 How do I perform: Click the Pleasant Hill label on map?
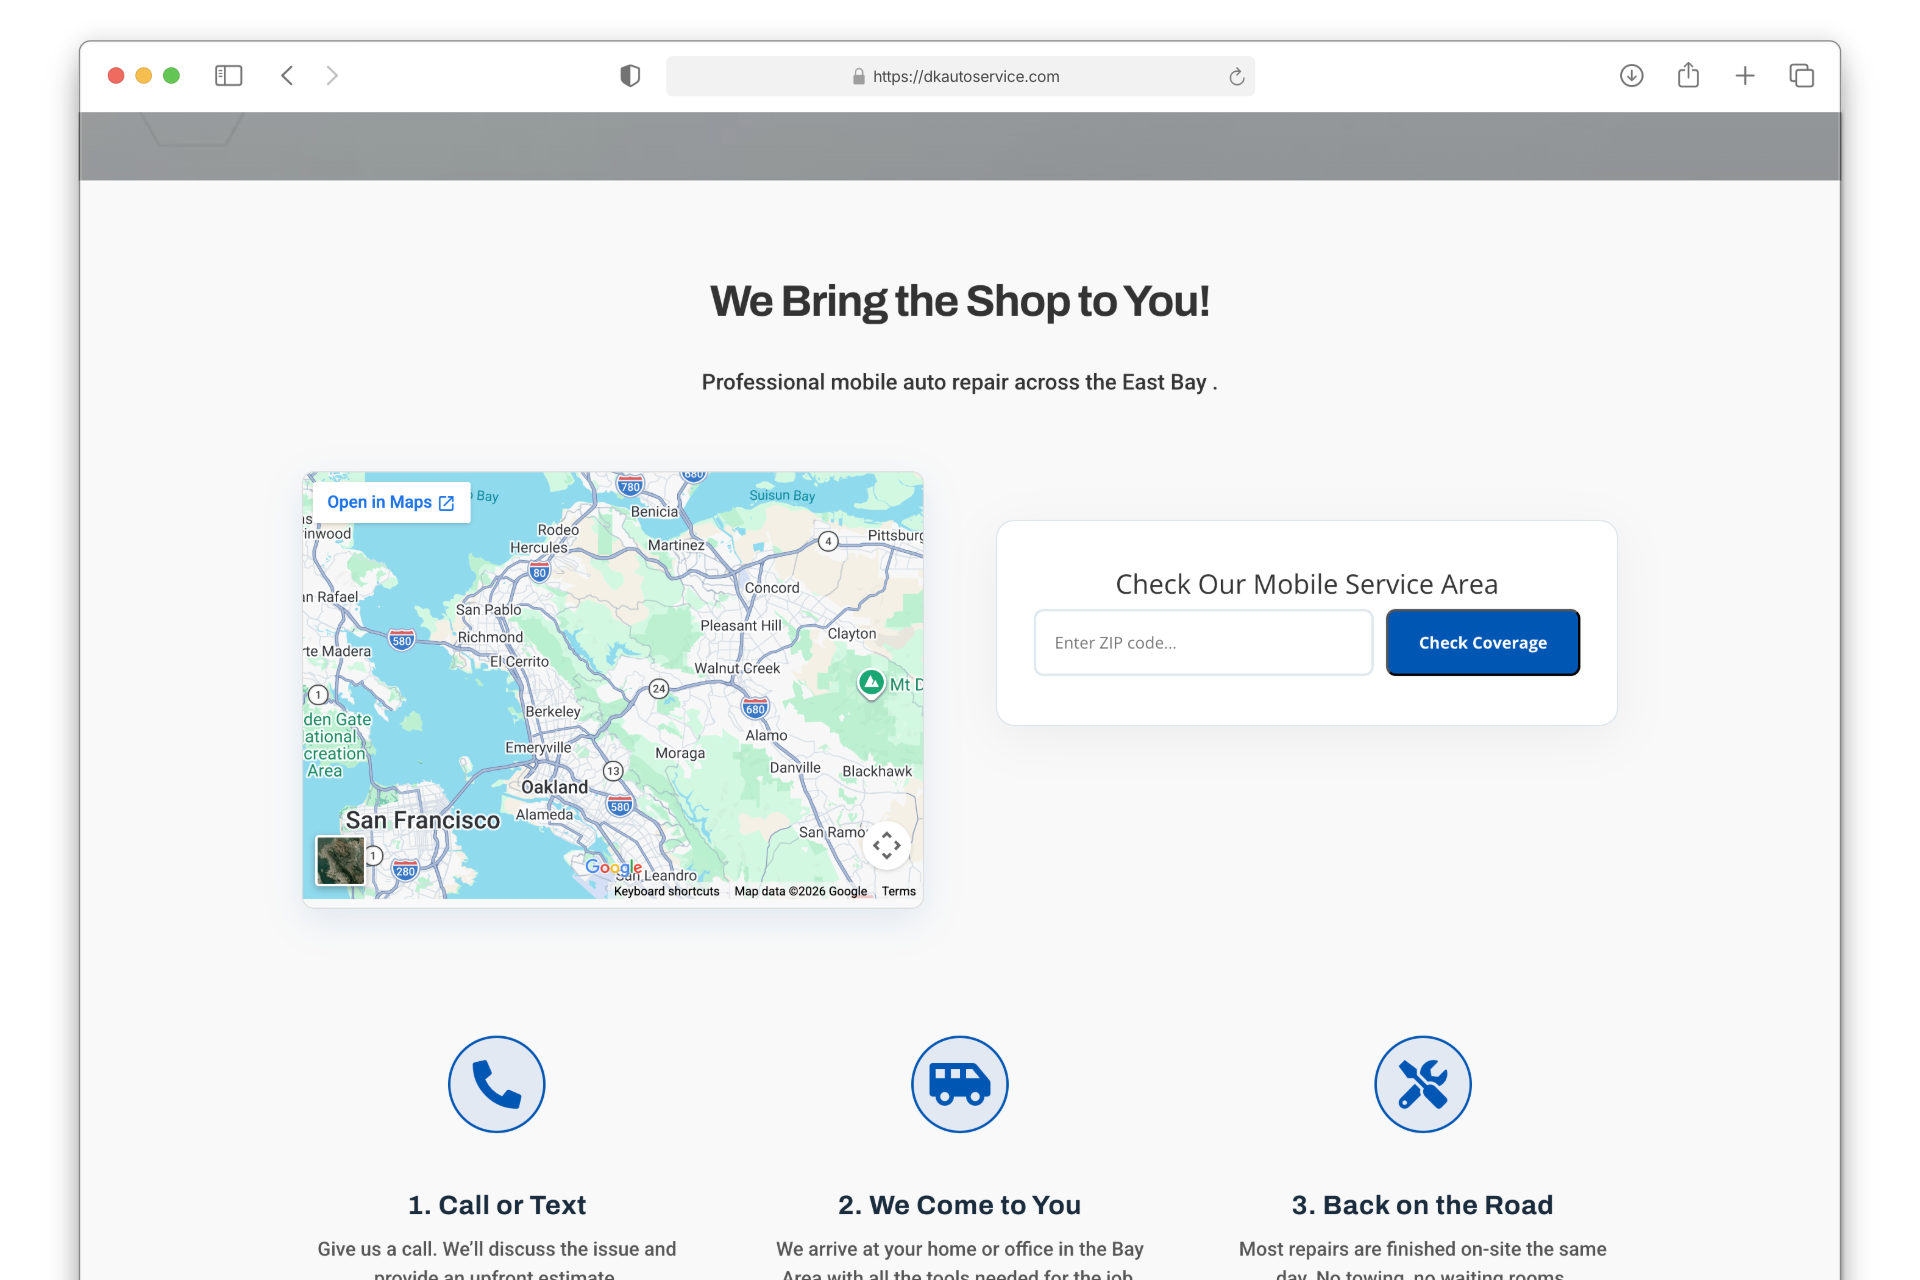point(741,625)
